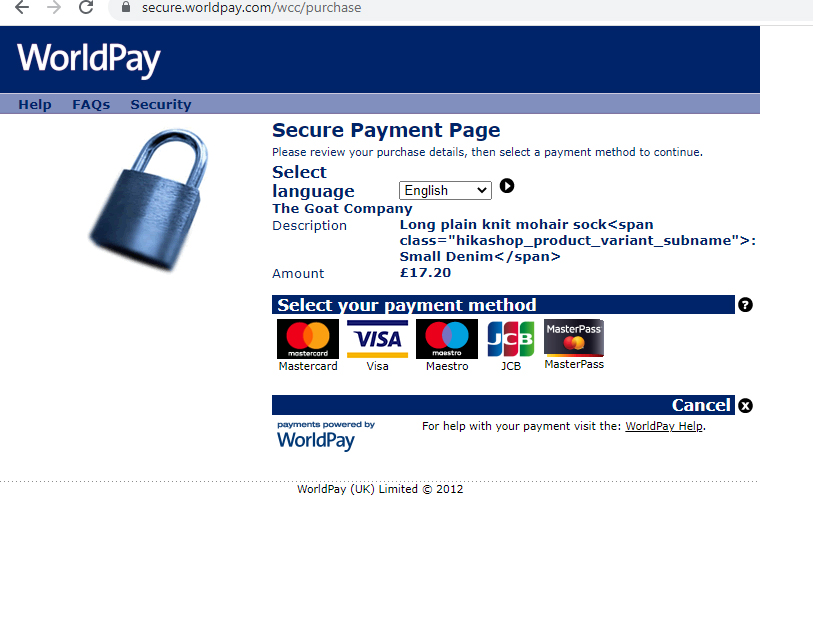Choose the MasterPass payment icon
The image size is (813, 618).
point(574,337)
